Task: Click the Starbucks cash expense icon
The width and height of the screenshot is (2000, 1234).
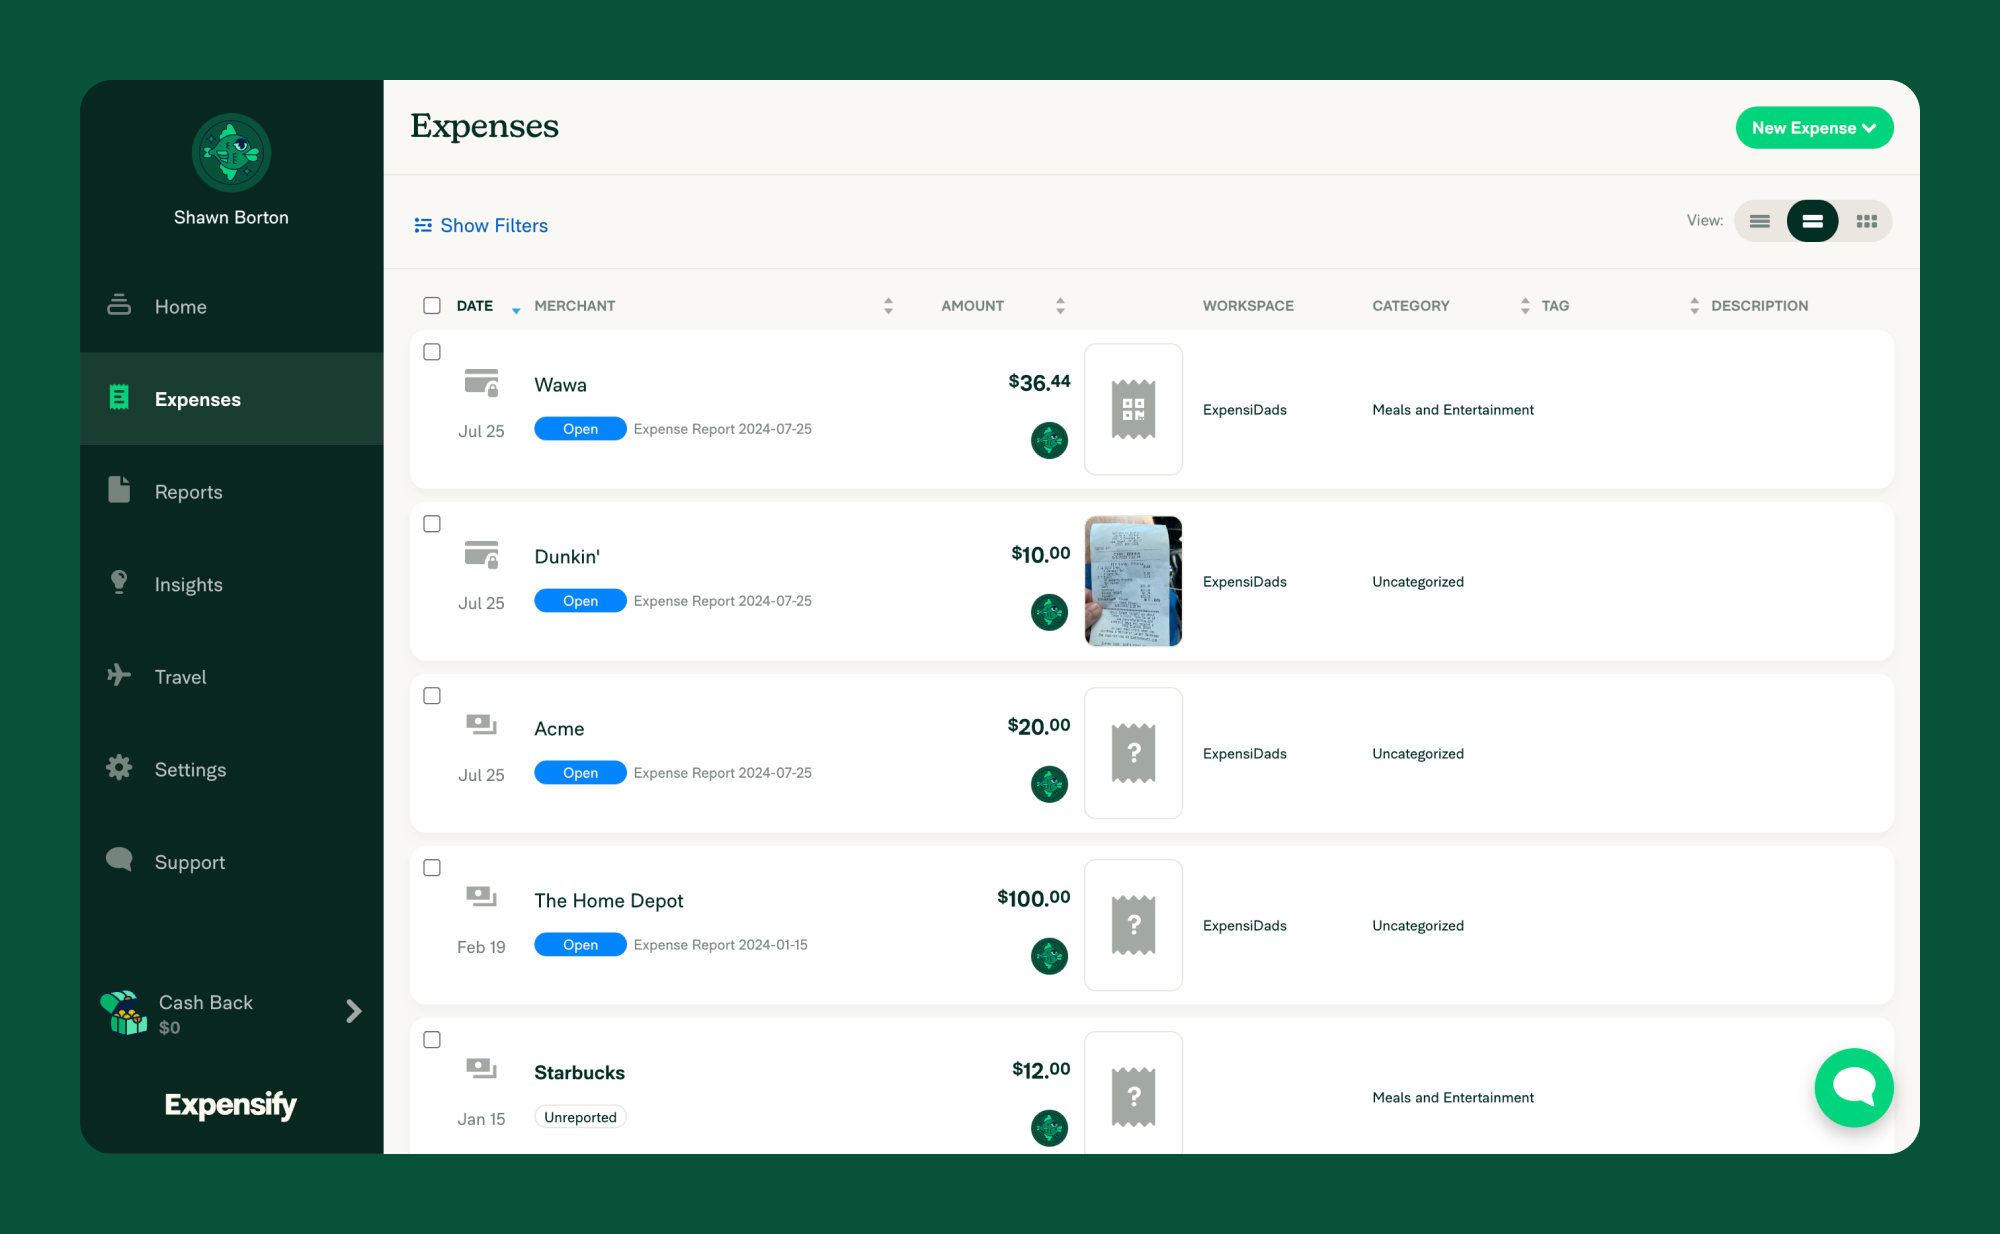Action: click(x=481, y=1069)
